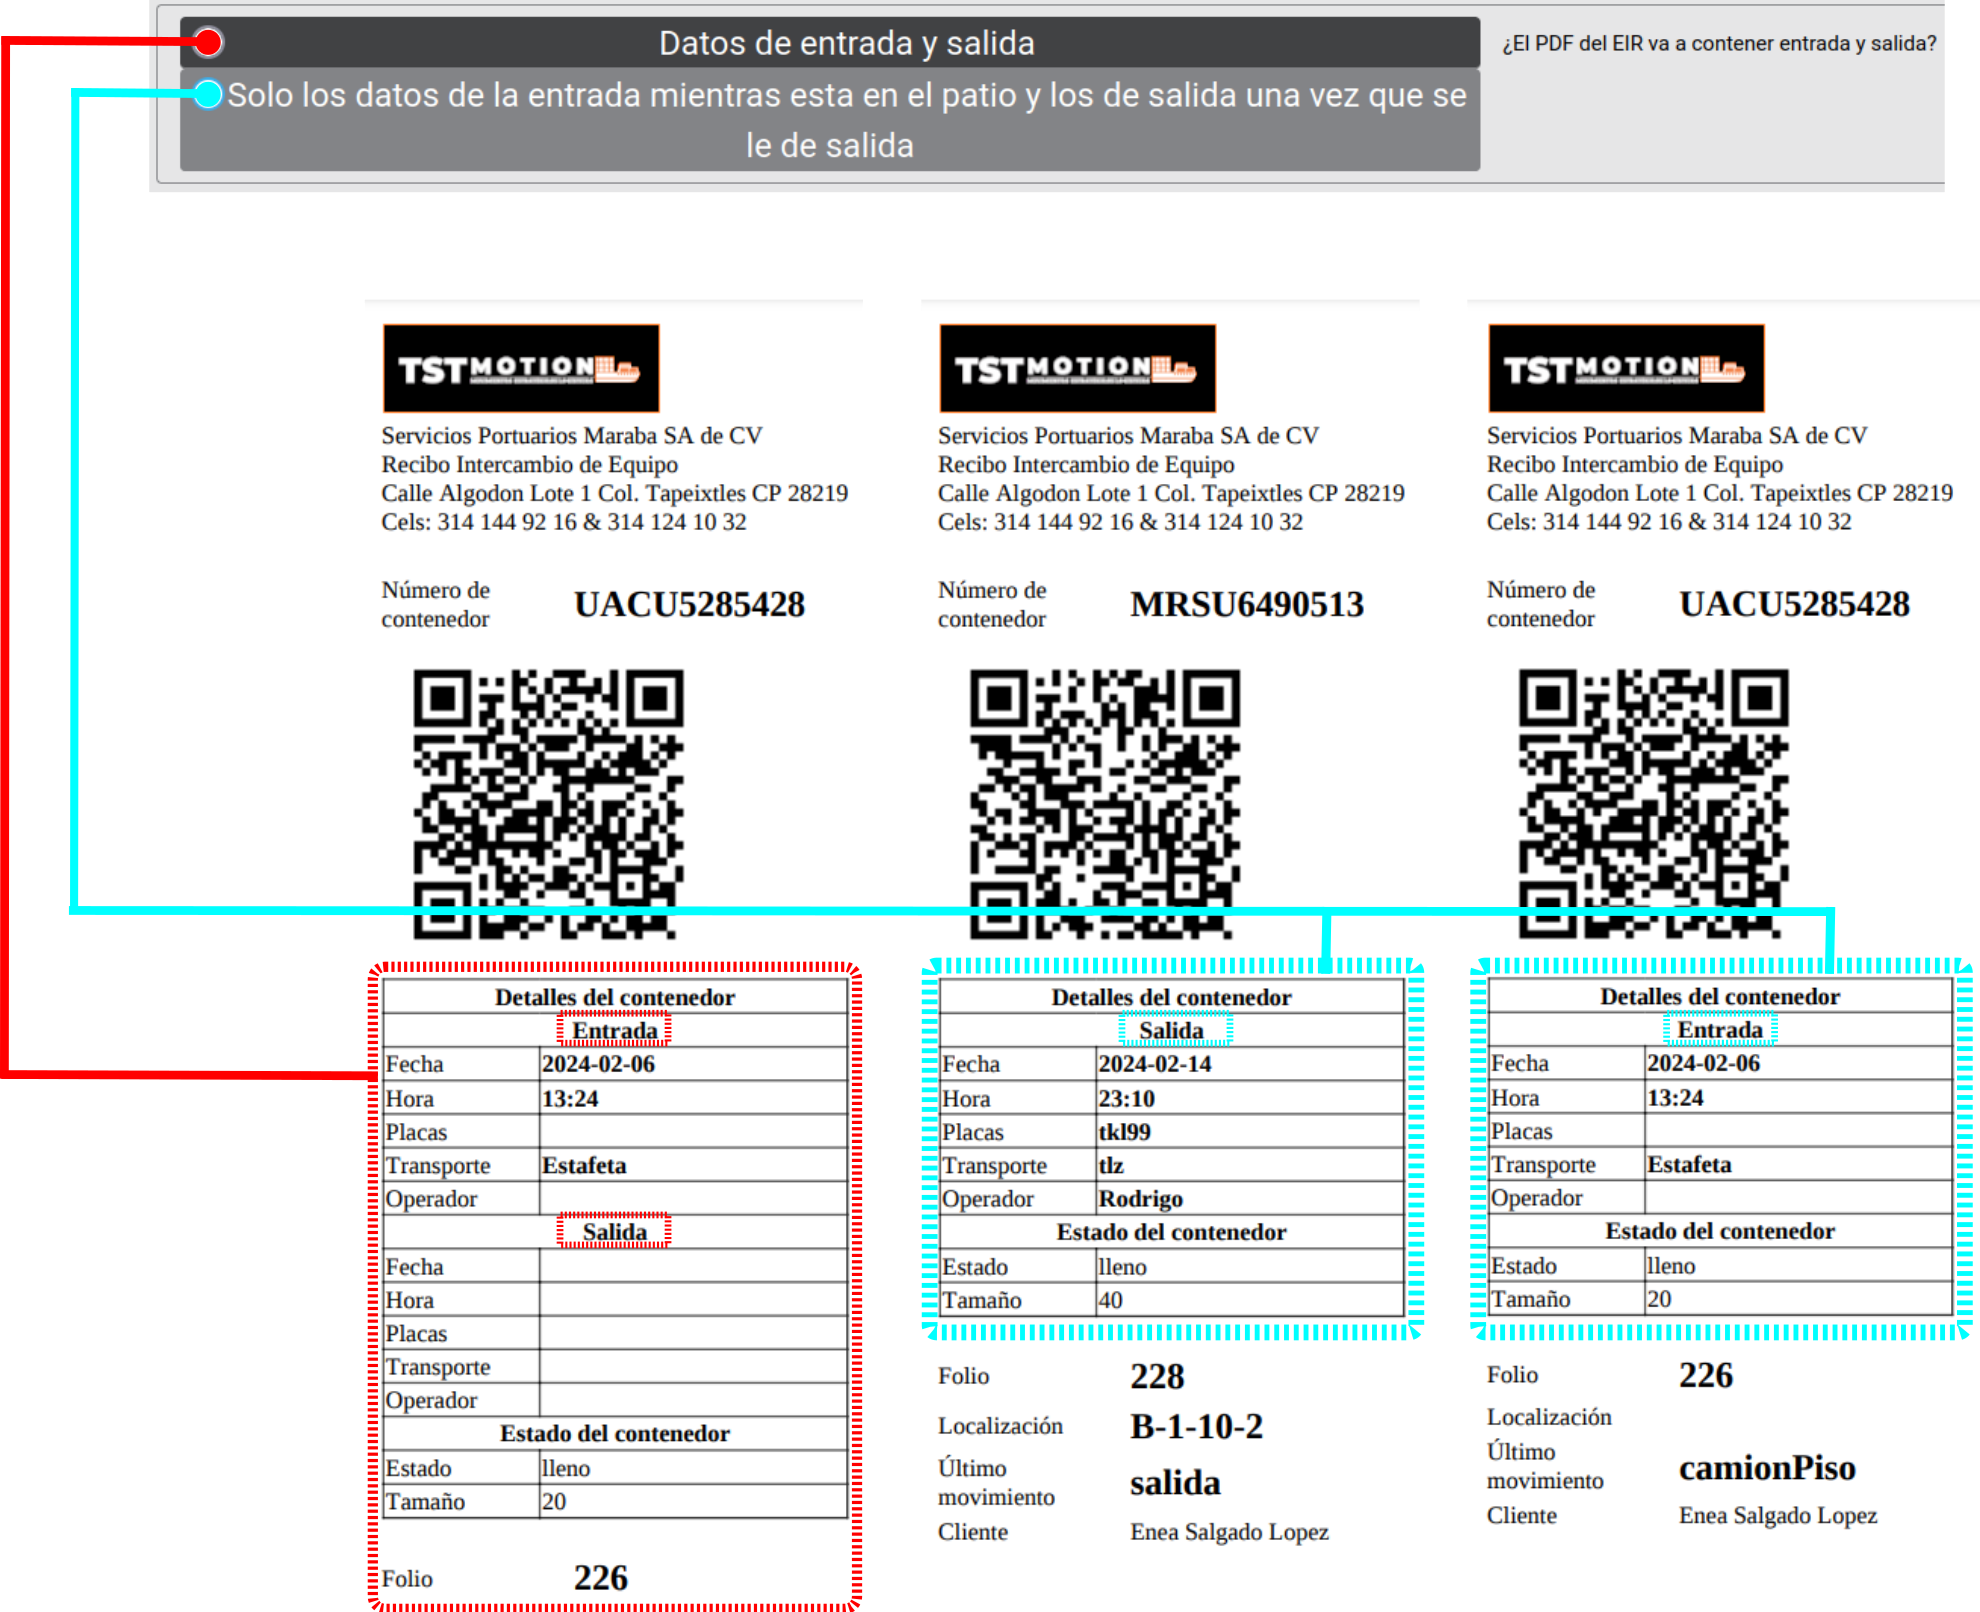Click location value 'B-1-10-2'
This screenshot has width=1980, height=1612.
(1196, 1426)
